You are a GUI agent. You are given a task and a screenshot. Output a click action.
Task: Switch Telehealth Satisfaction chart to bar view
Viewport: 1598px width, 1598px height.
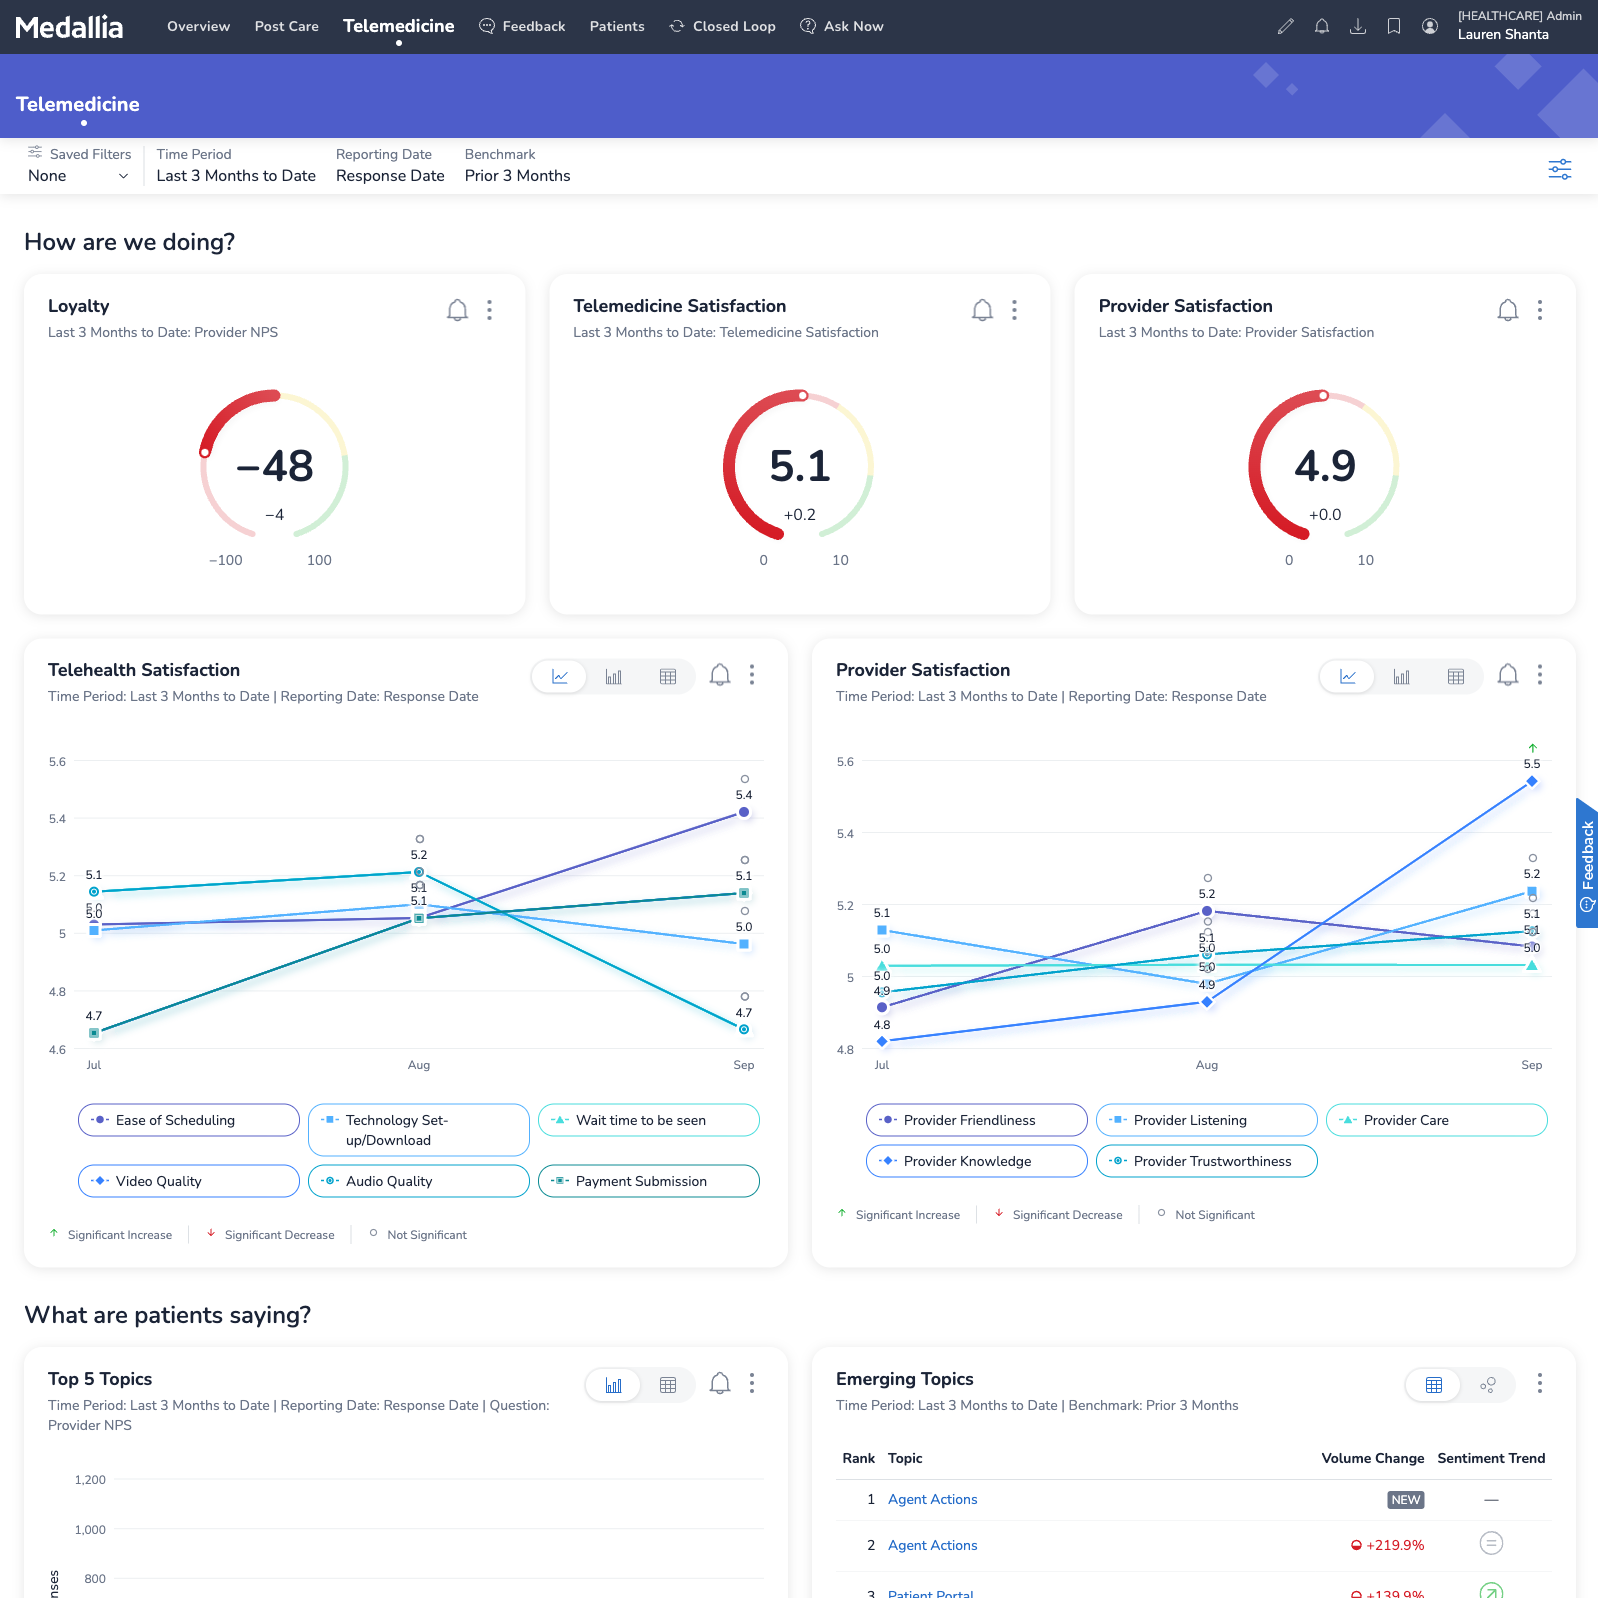[613, 677]
